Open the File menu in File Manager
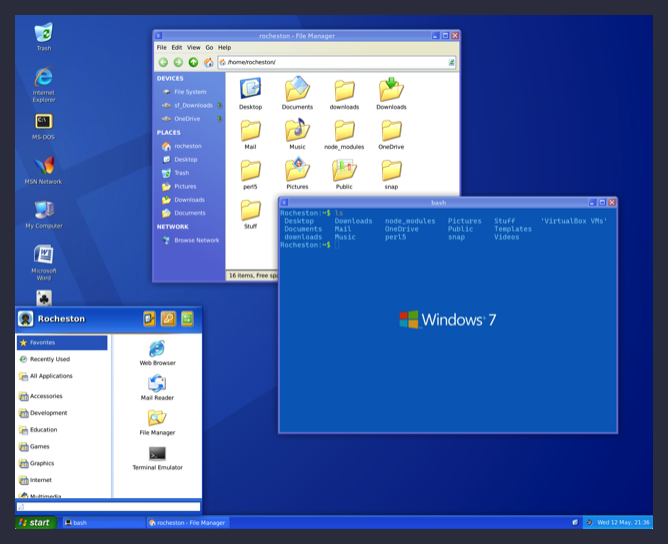Image resolution: width=668 pixels, height=544 pixels. [161, 47]
